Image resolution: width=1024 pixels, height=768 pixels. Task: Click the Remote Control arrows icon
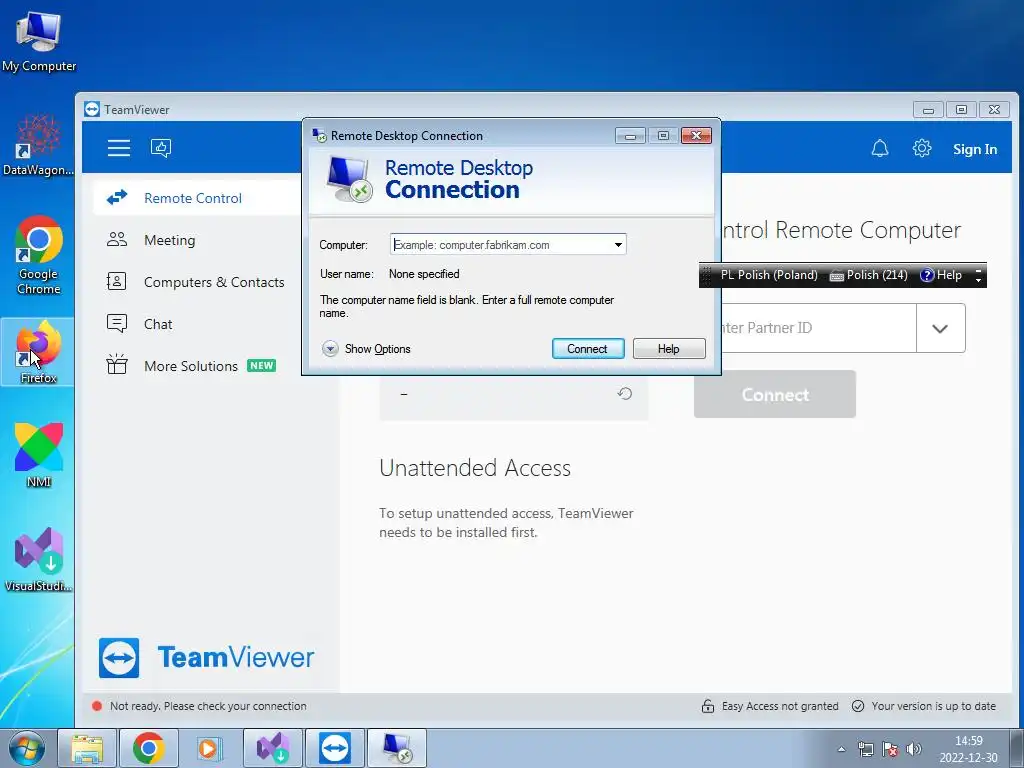pyautogui.click(x=117, y=197)
